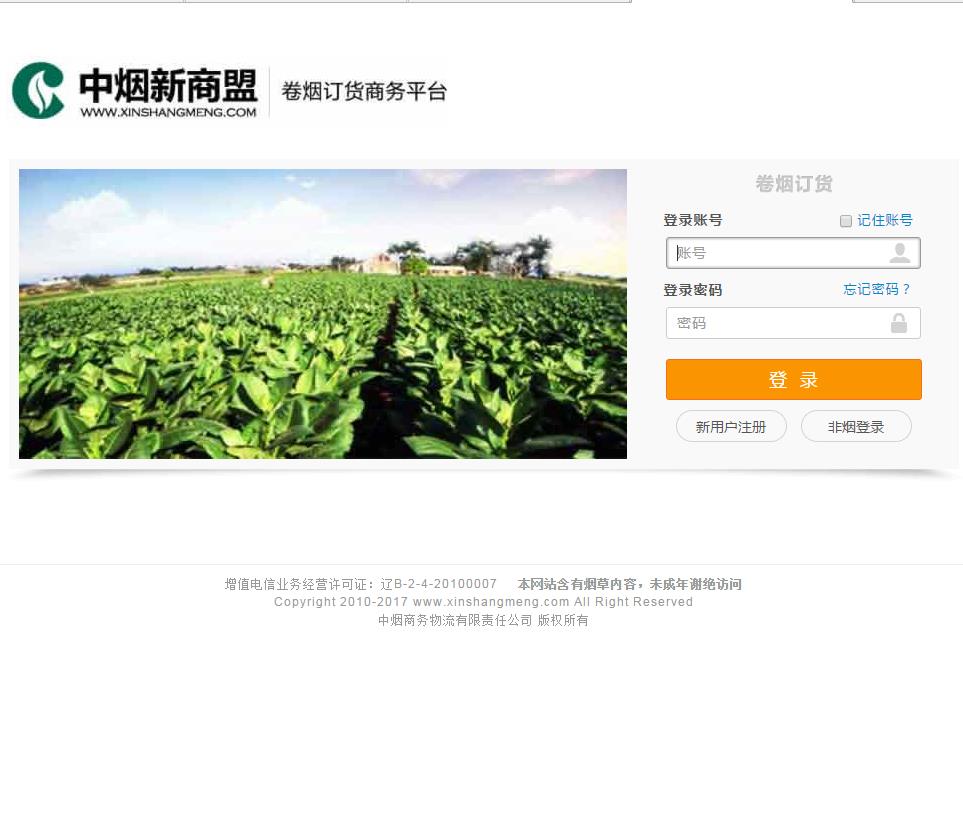Click the padlock icon in password field
The image size is (963, 832).
point(899,323)
